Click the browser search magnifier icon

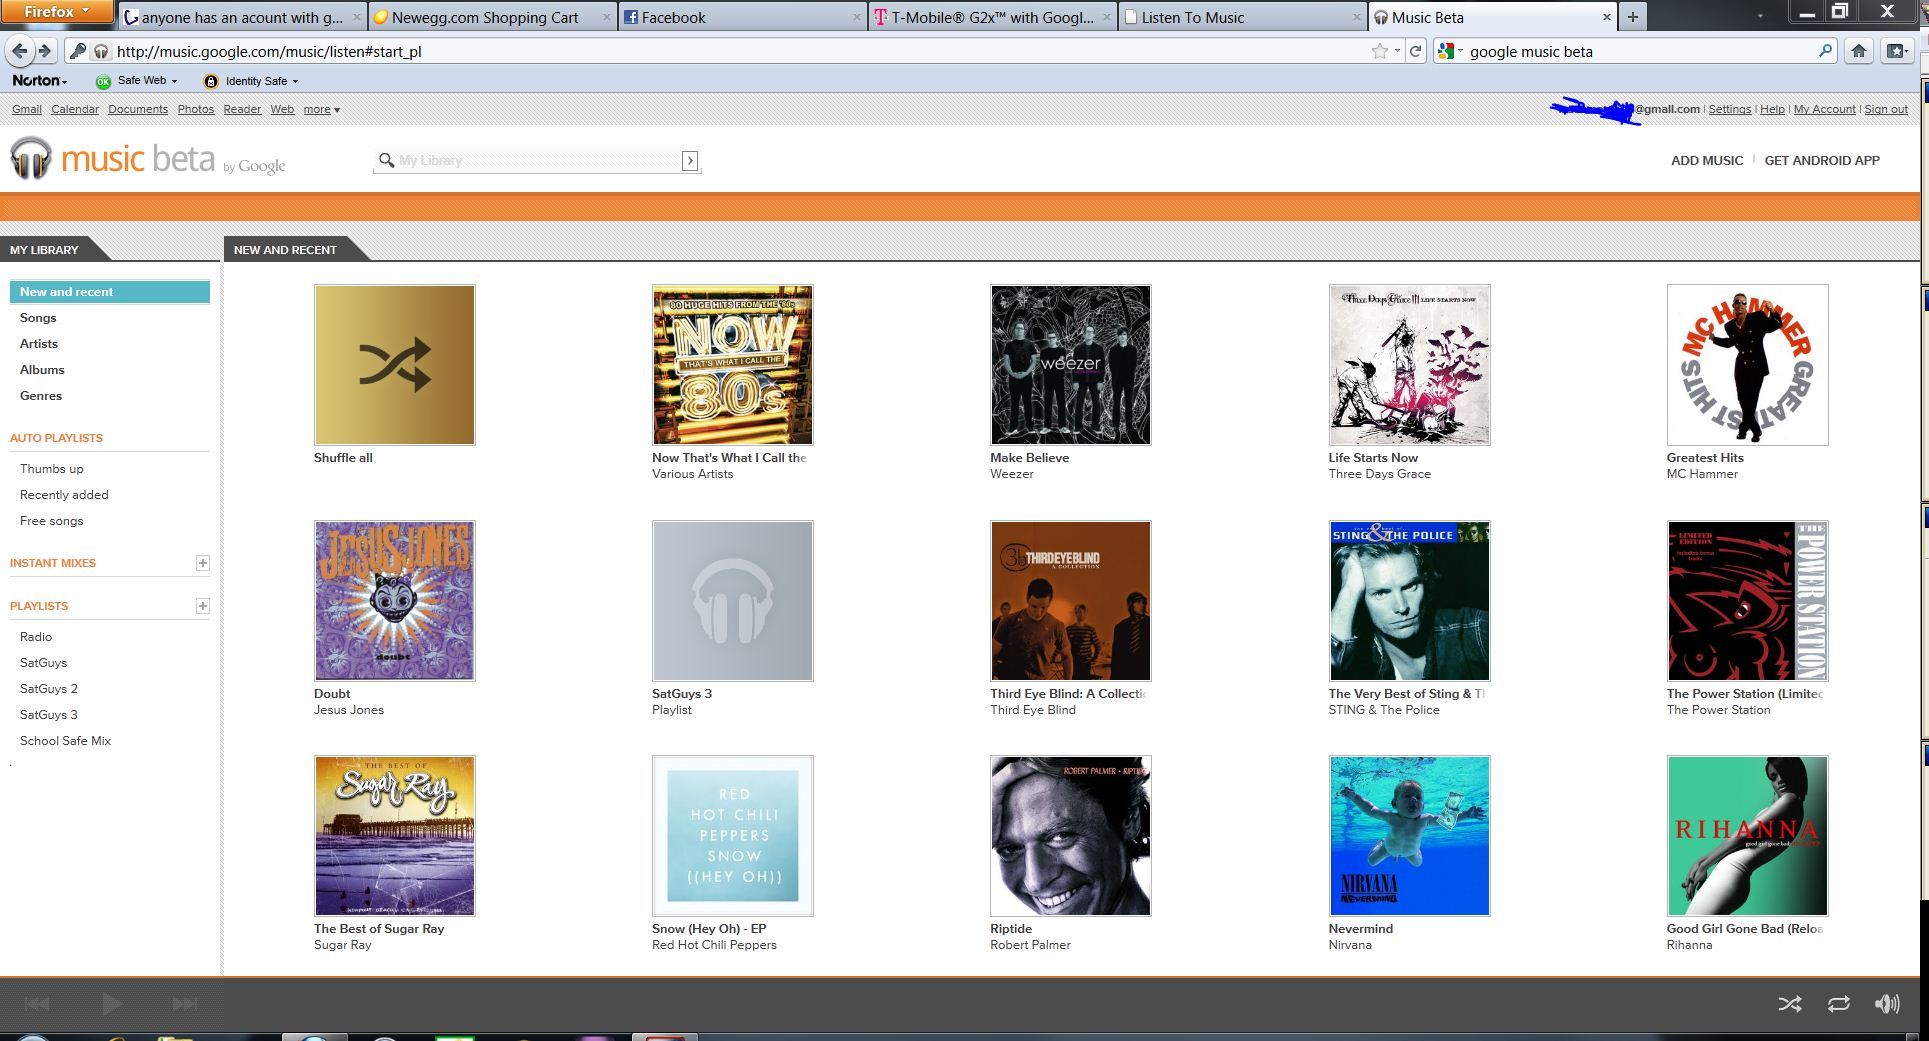click(1825, 50)
